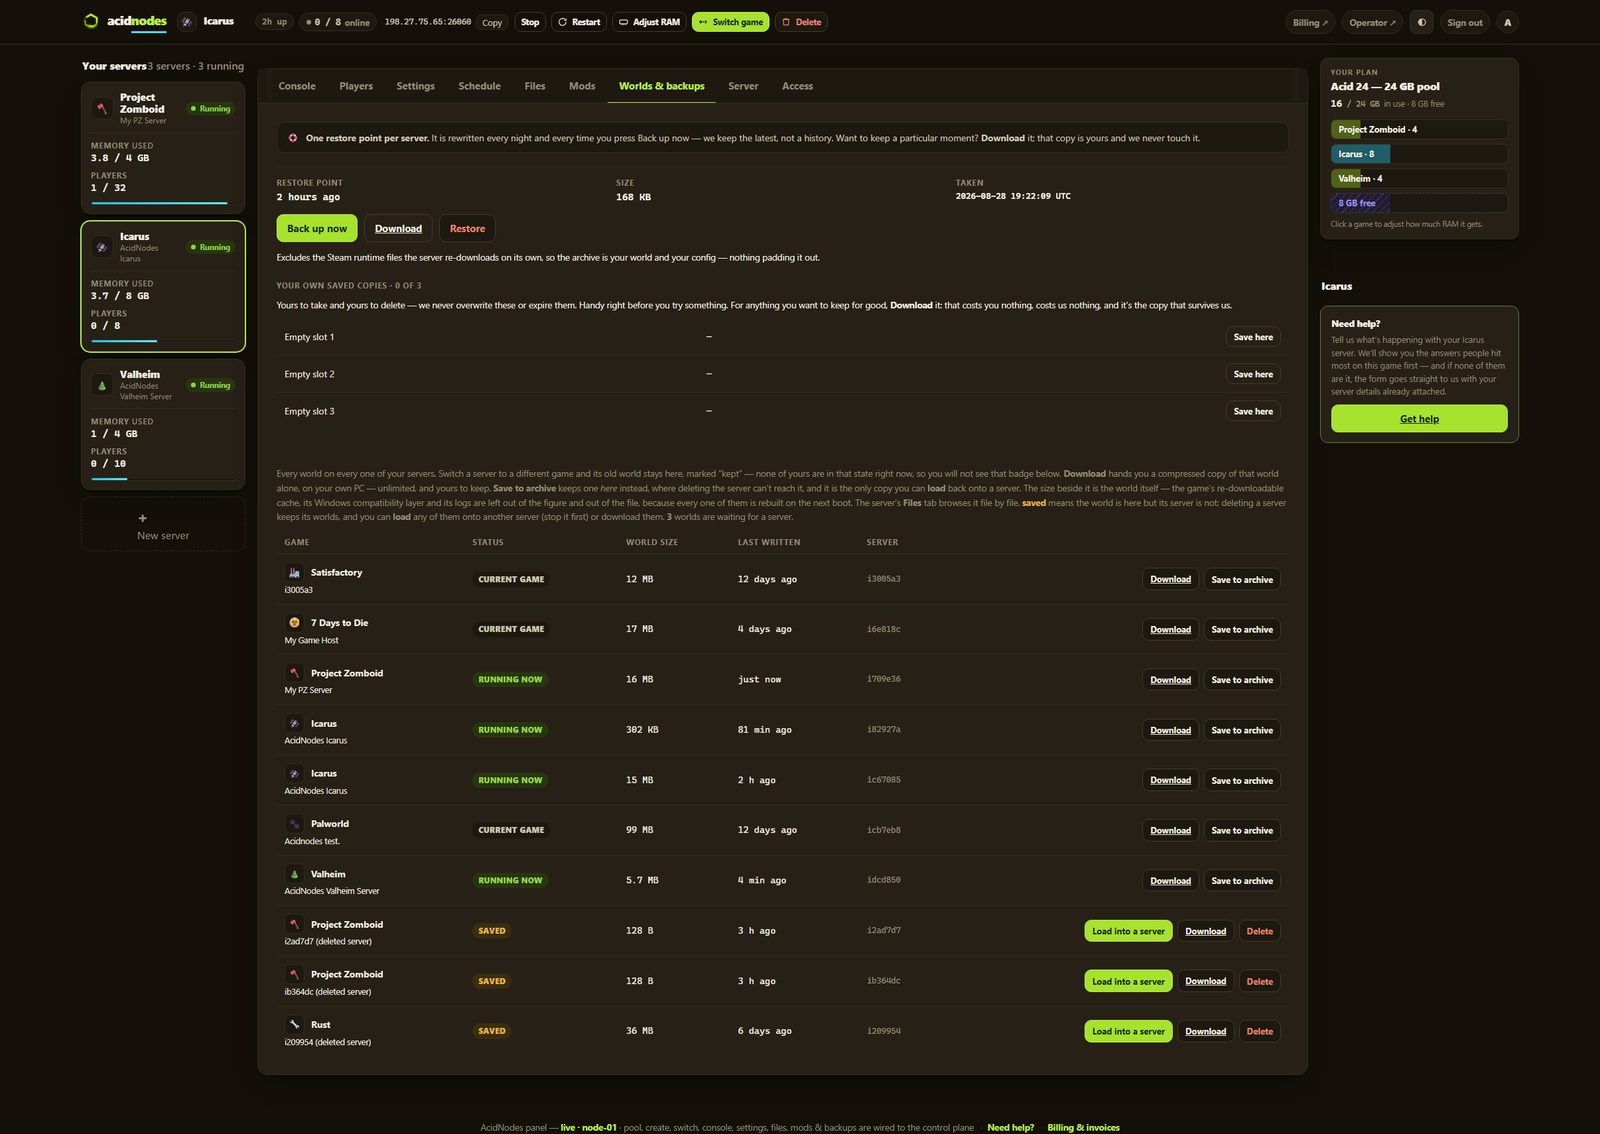Save Palworld world to archive

coord(1242,830)
